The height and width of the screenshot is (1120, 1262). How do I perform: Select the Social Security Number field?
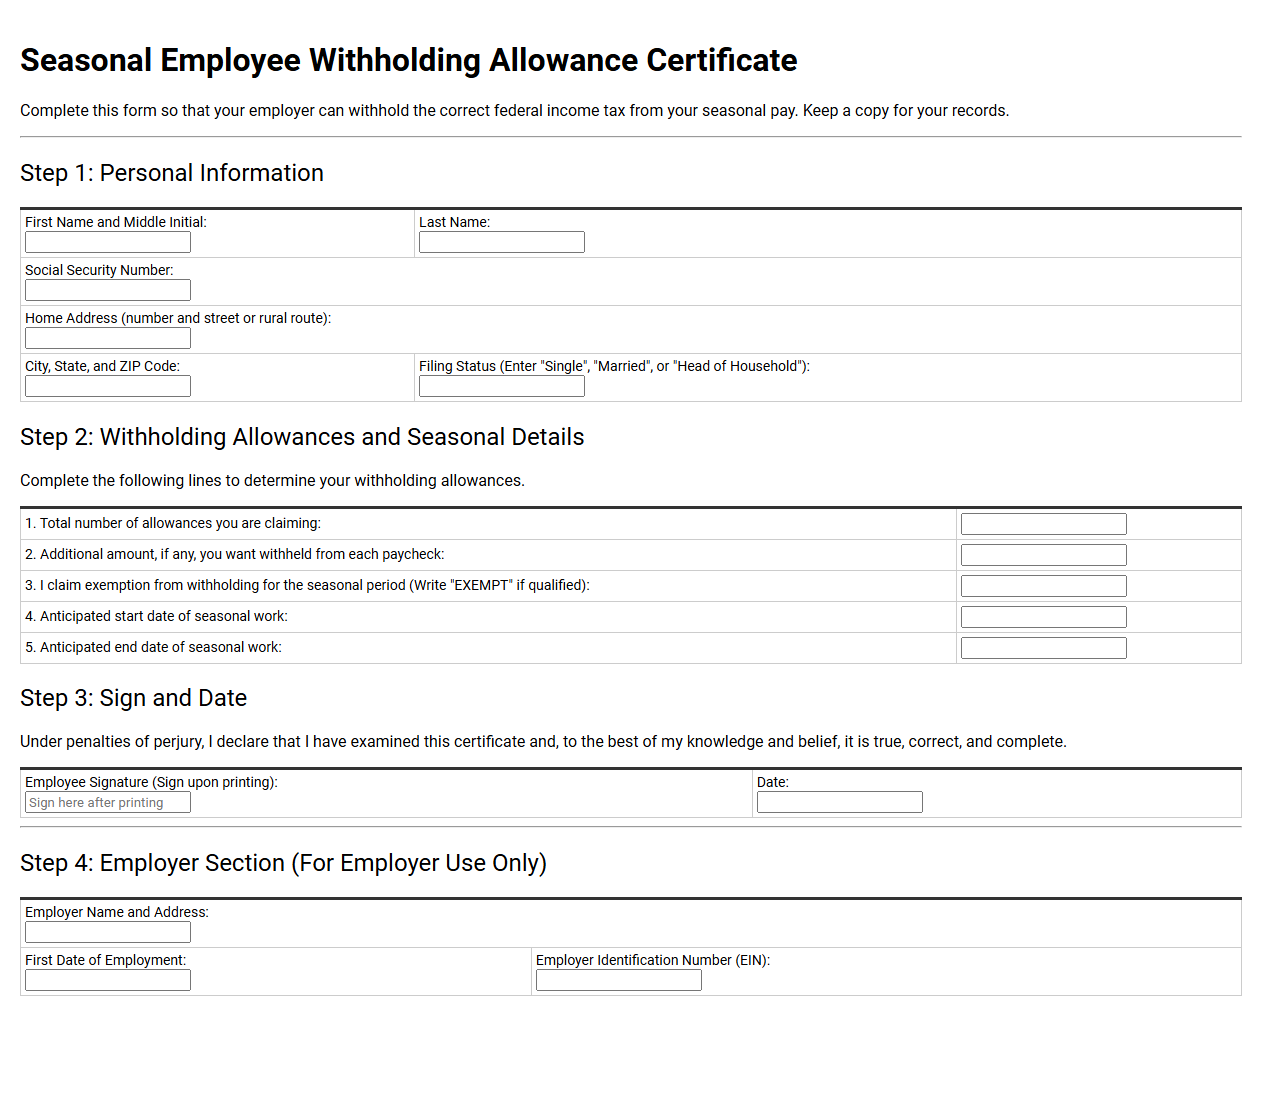tap(108, 290)
